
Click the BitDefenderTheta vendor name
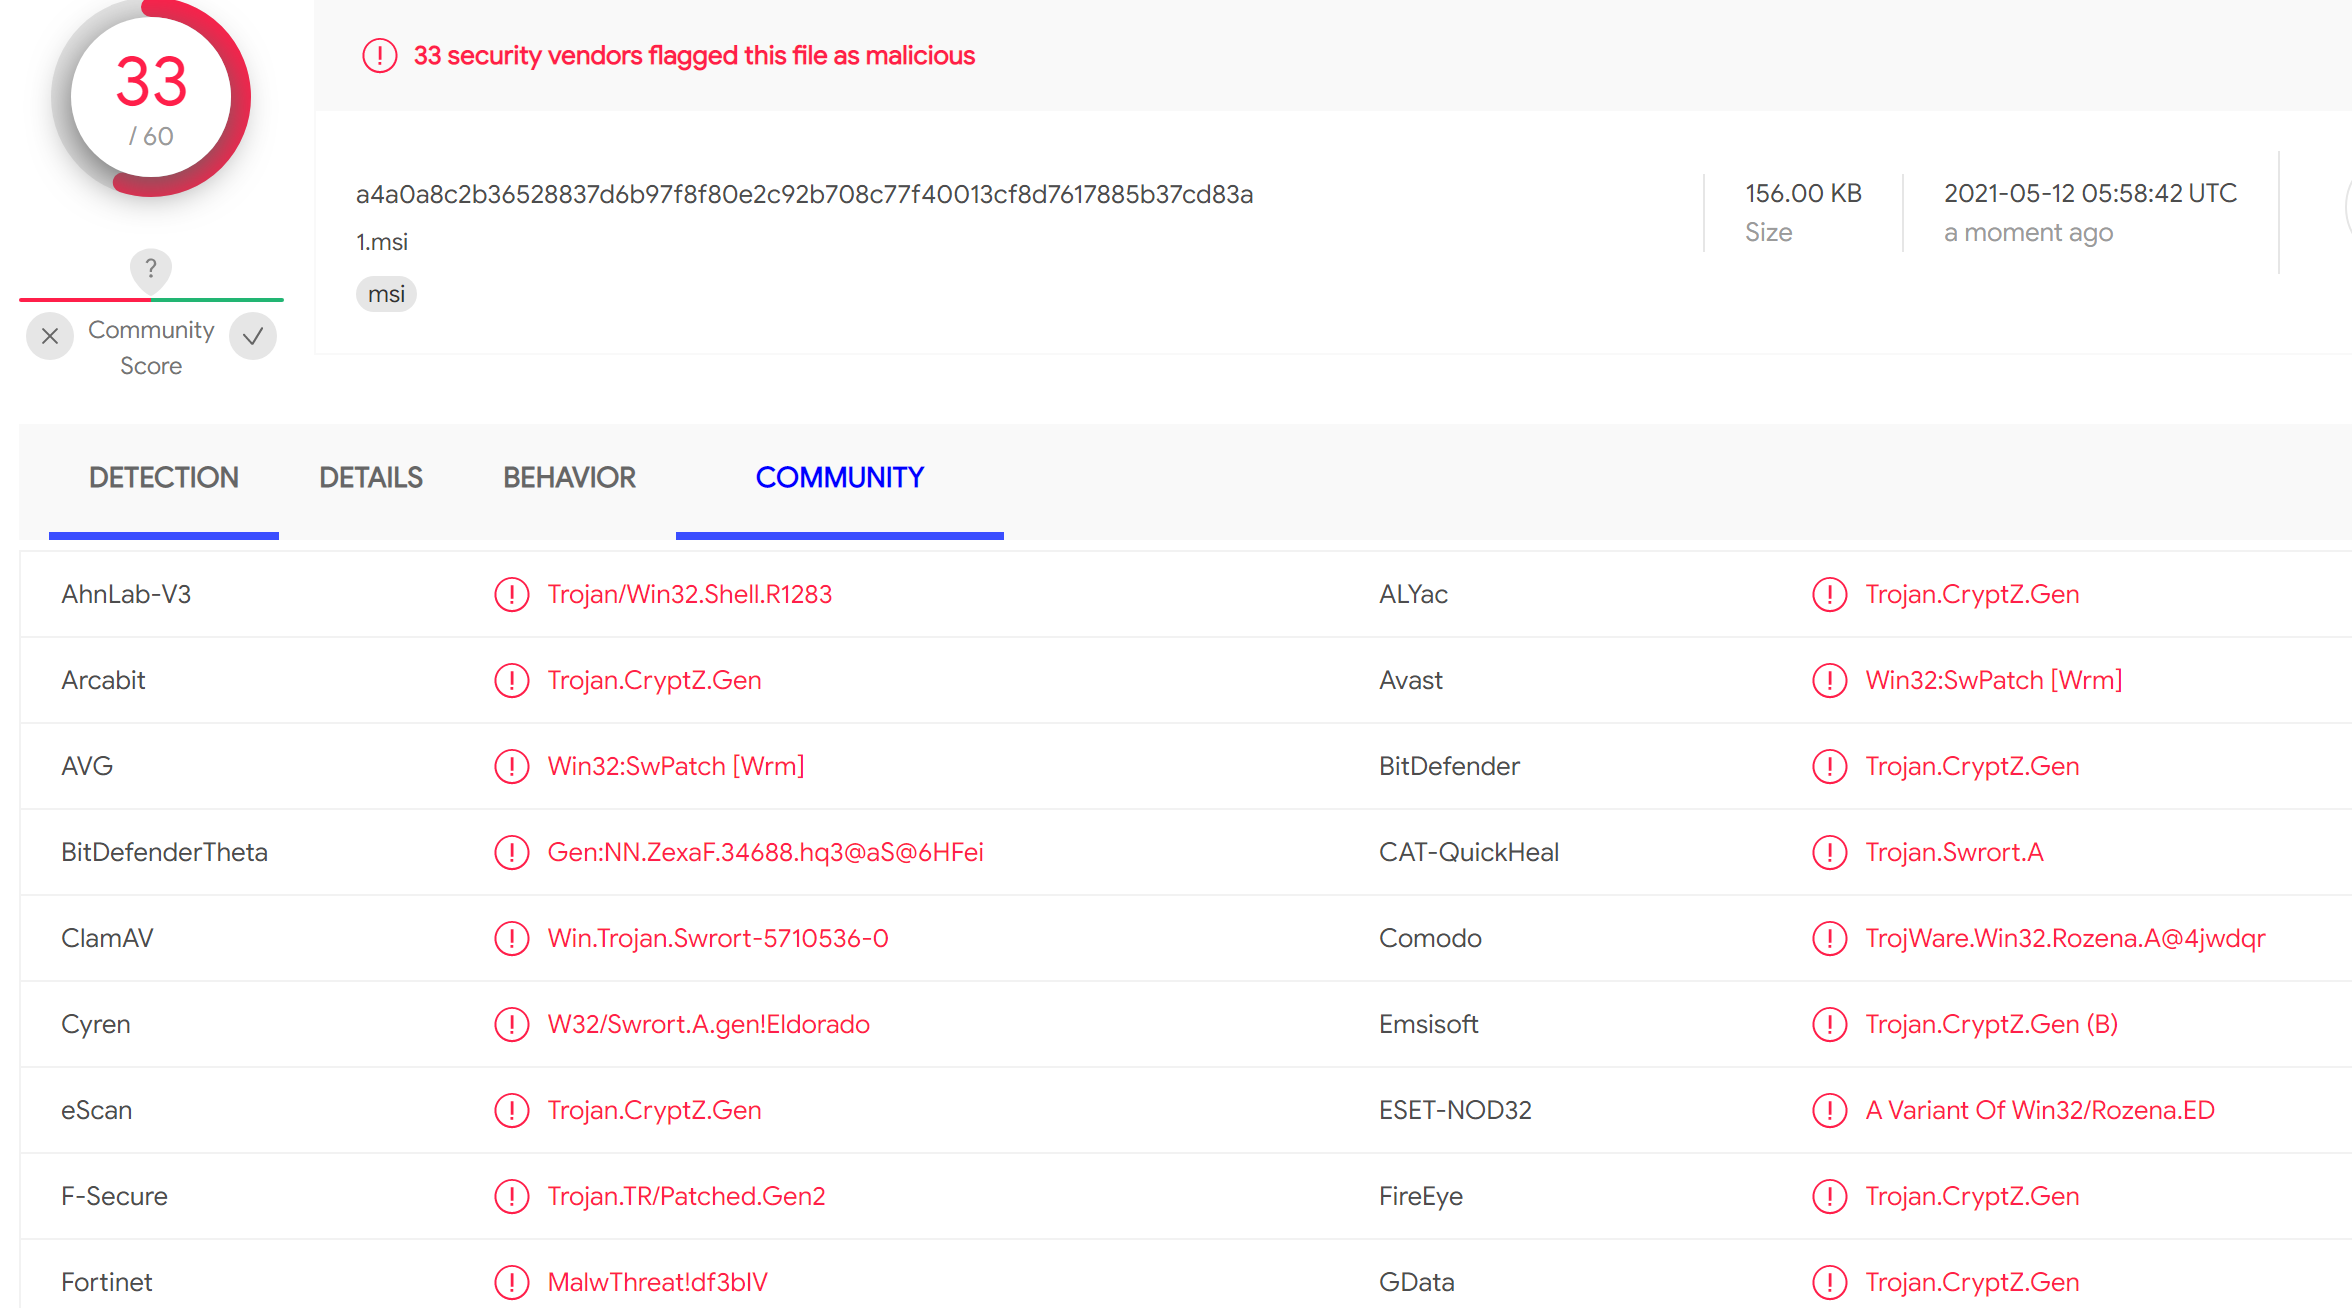pyautogui.click(x=164, y=852)
